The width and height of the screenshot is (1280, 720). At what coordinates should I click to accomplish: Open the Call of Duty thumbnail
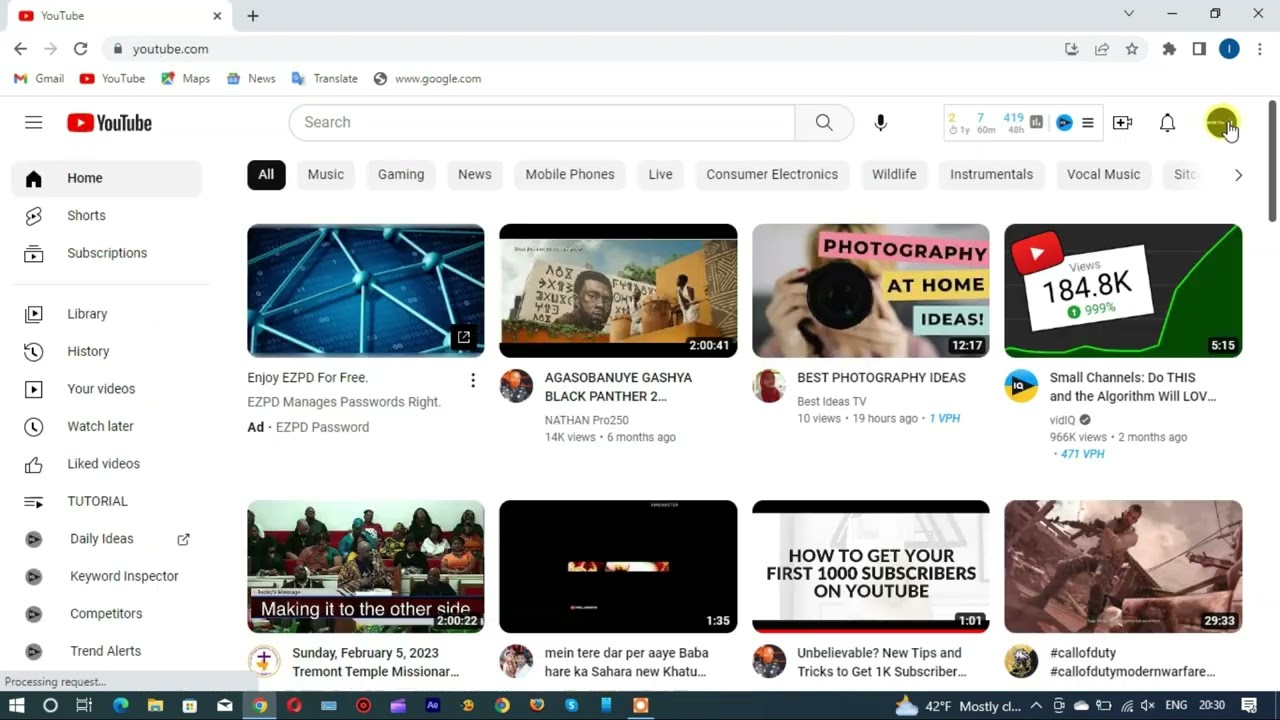pos(1123,566)
